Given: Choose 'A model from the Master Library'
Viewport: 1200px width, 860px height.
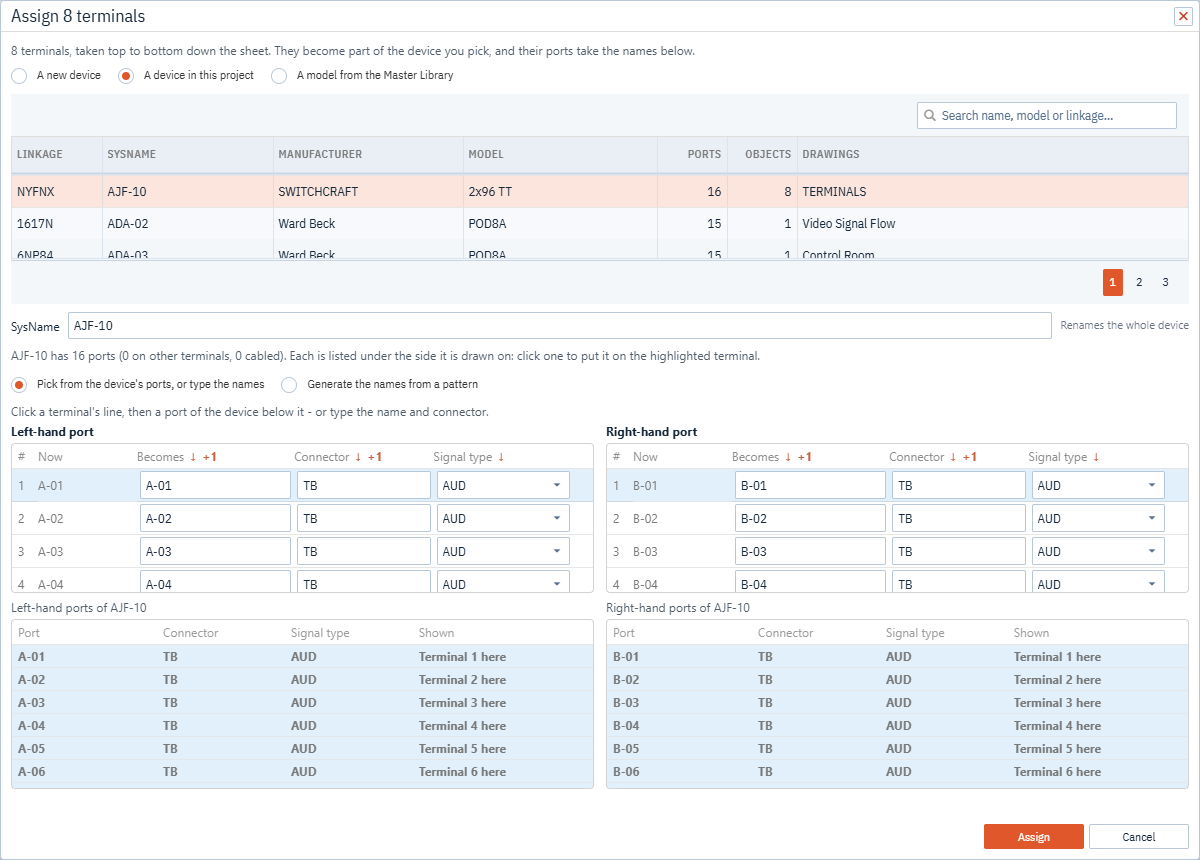Looking at the screenshot, I should [279, 76].
